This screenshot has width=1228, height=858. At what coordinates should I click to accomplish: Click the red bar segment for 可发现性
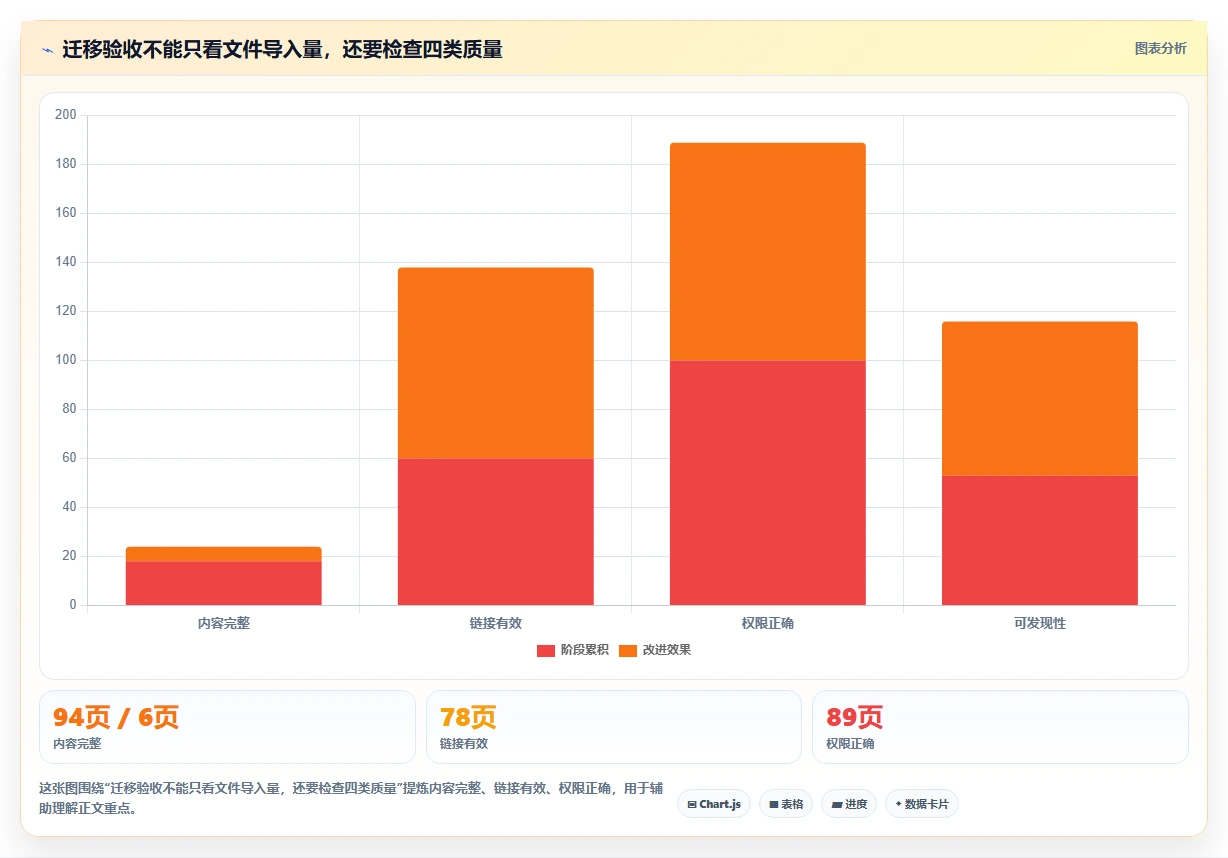click(1040, 540)
